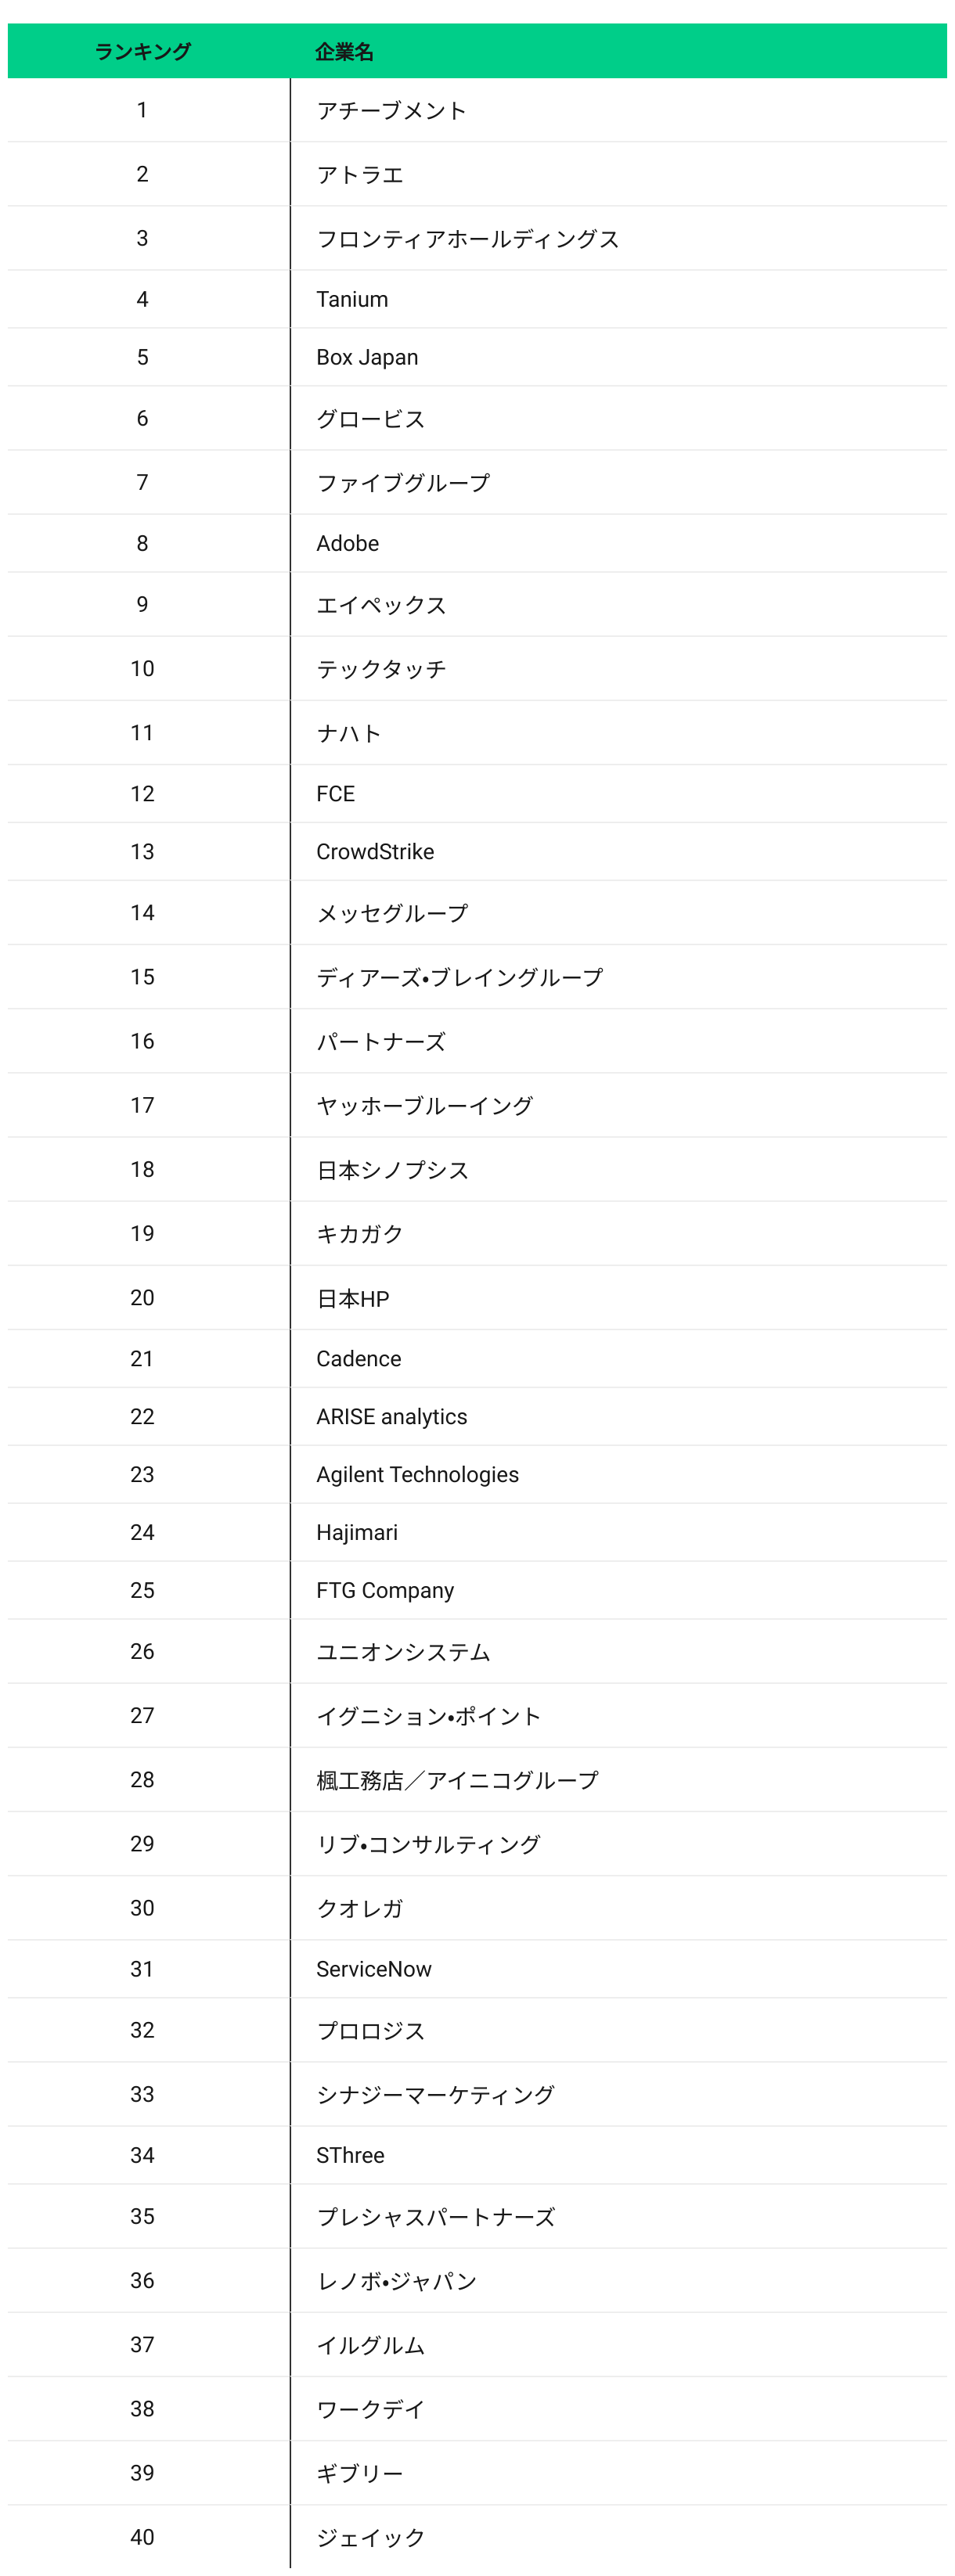Click Agilent Technologies in the table
Viewport: 955px width, 2576px height.
[417, 1475]
